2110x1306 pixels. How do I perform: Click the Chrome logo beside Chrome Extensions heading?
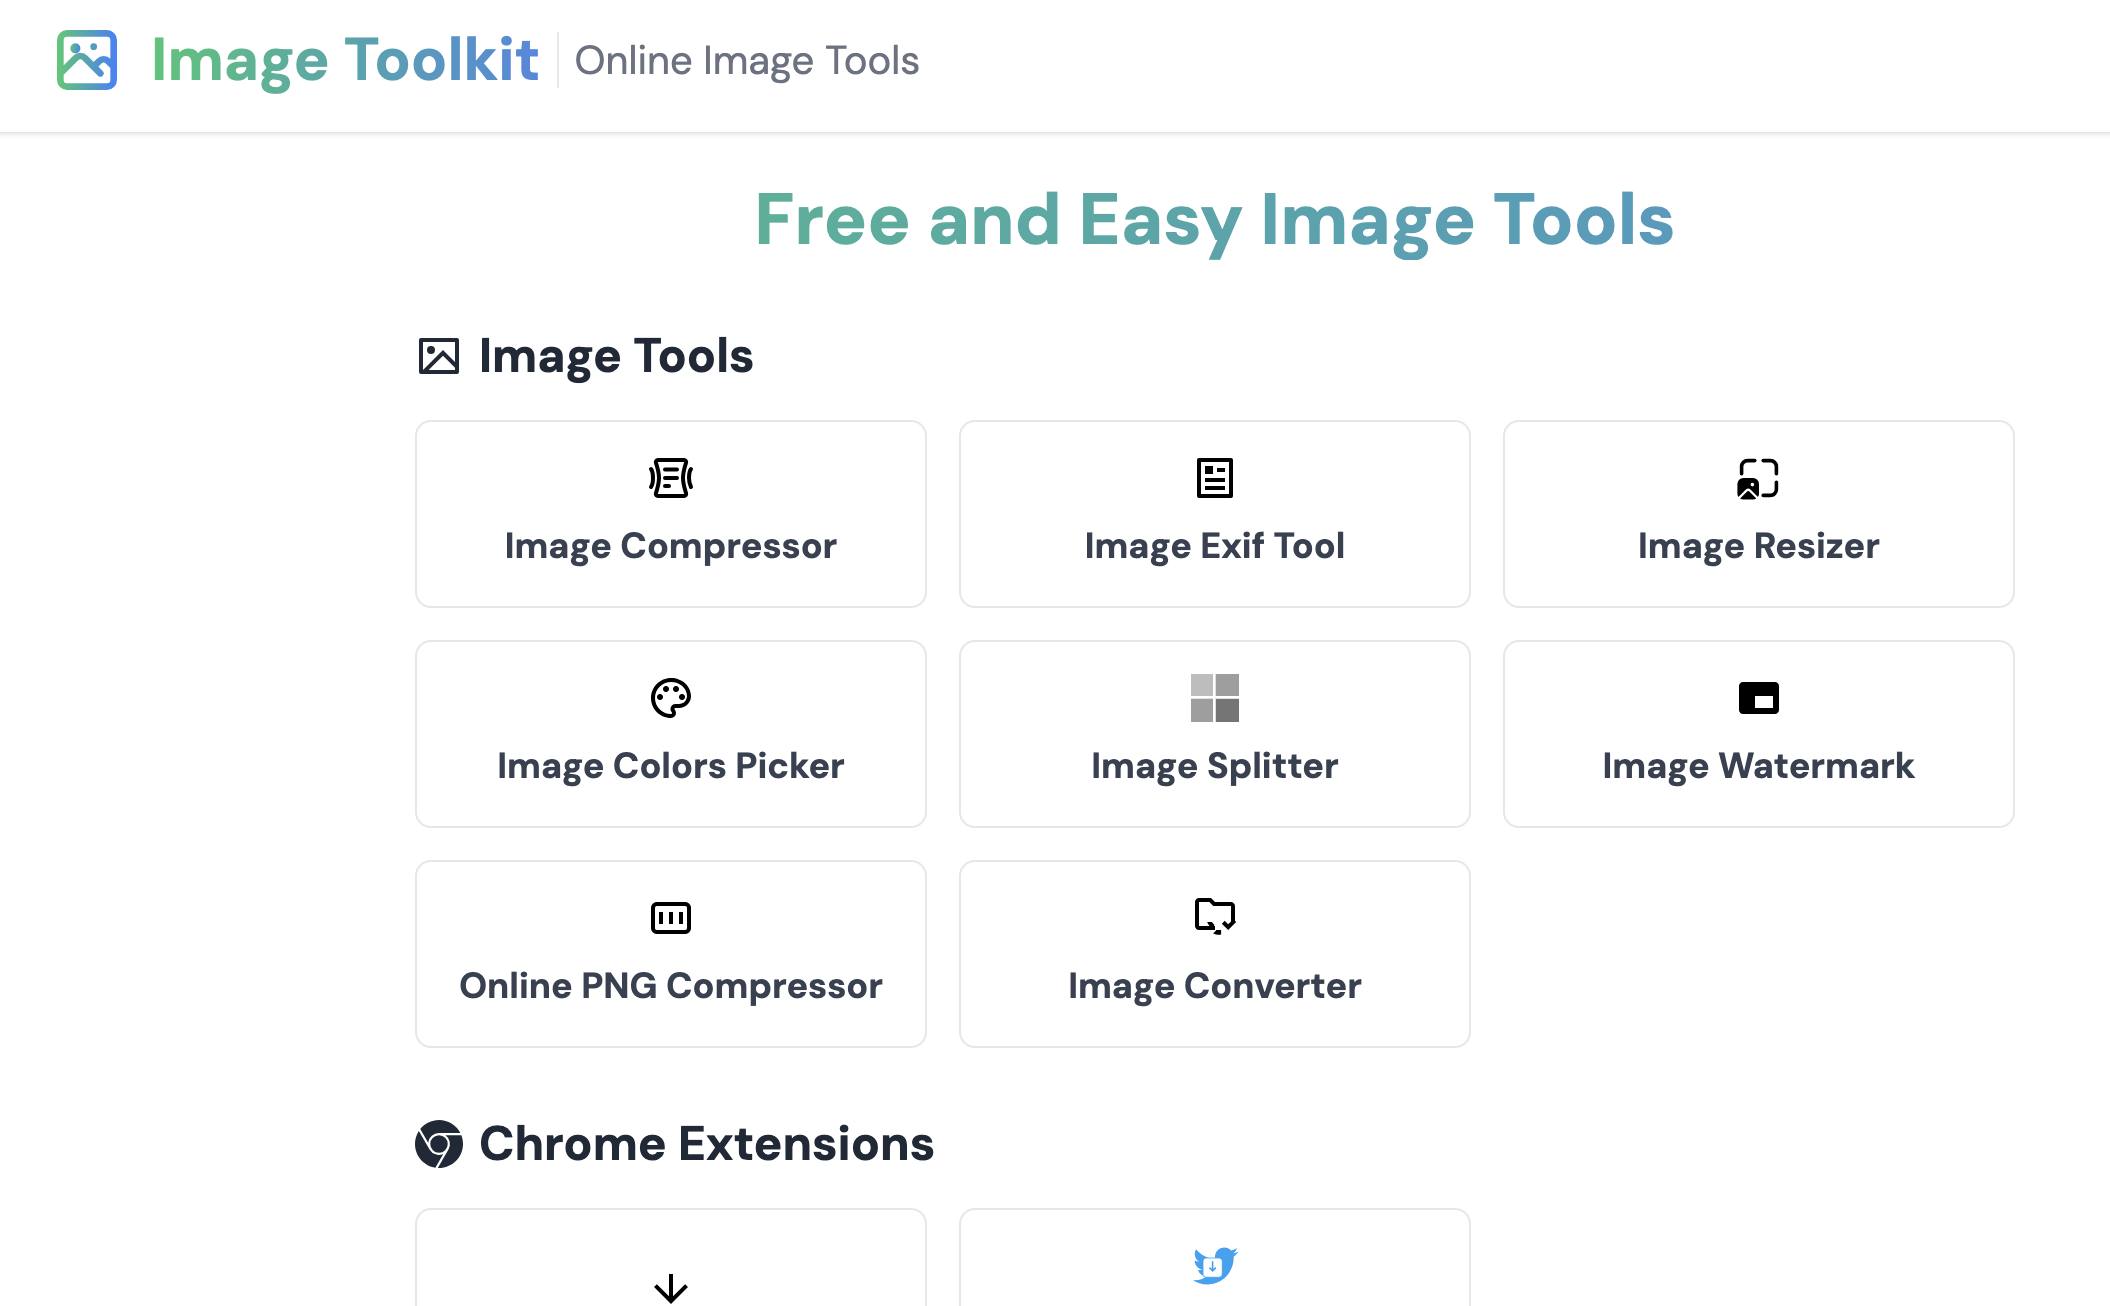click(x=439, y=1143)
